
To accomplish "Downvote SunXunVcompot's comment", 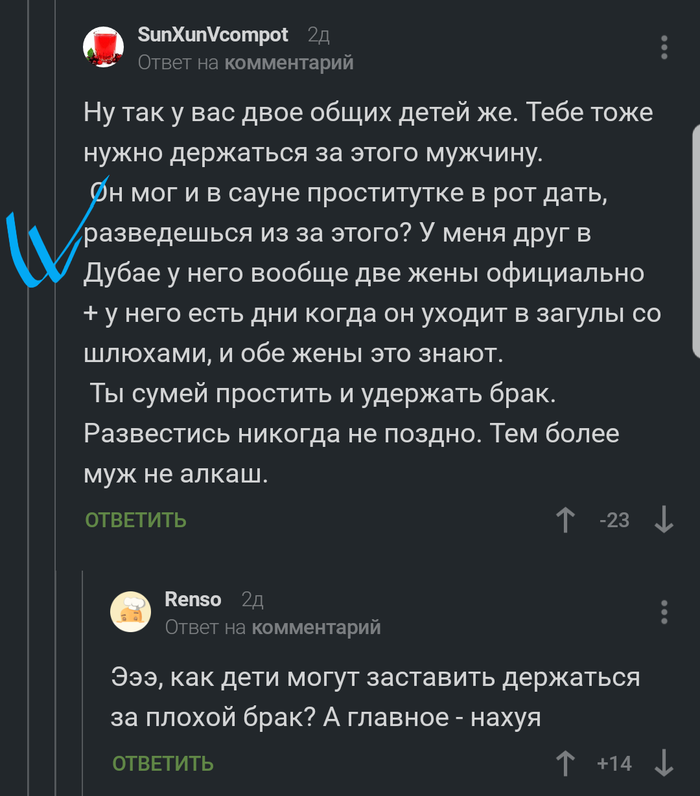I will click(663, 520).
